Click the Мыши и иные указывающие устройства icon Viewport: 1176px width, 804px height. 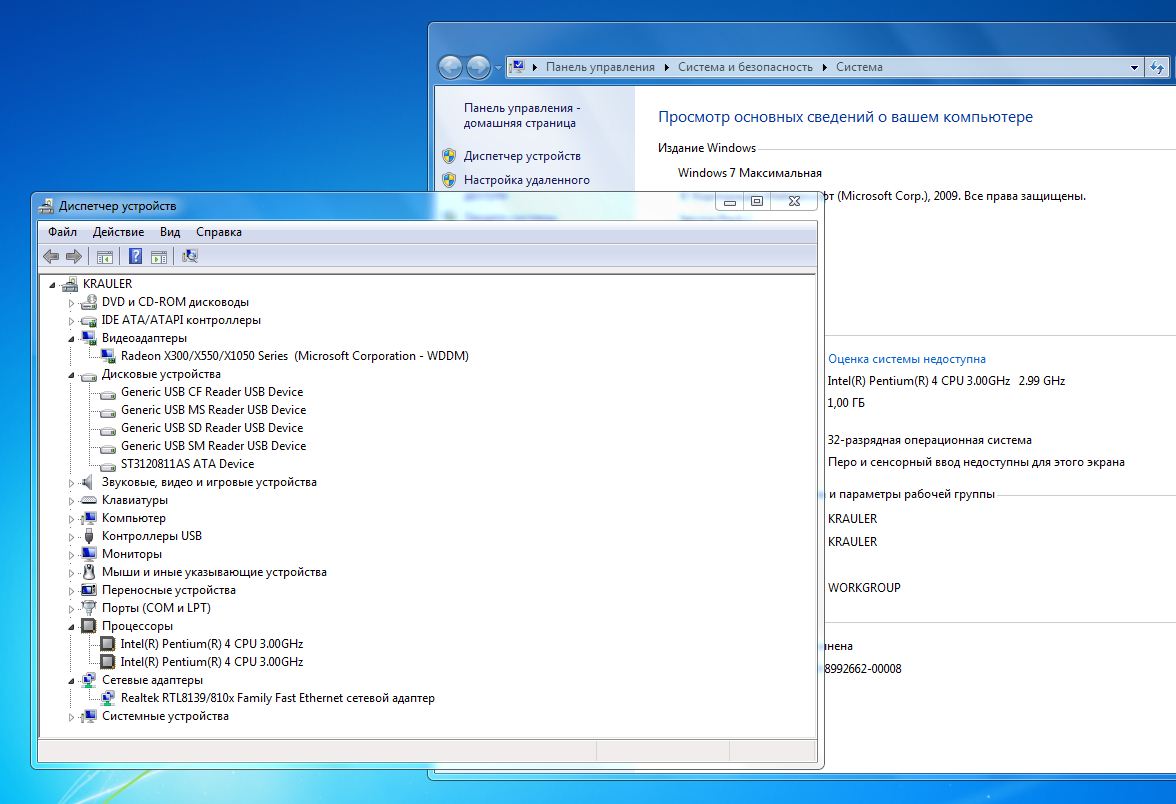88,572
